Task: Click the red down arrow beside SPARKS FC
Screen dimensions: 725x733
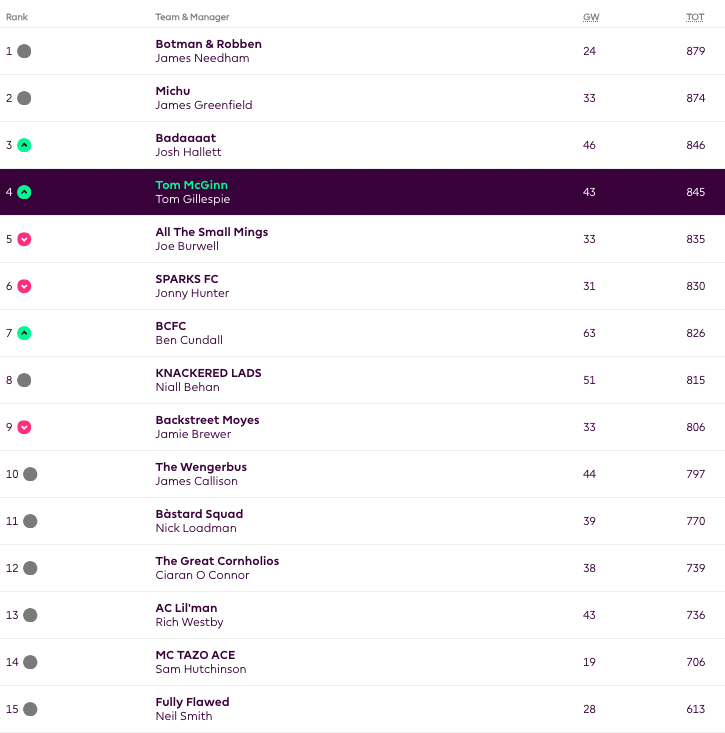Action: pos(24,286)
